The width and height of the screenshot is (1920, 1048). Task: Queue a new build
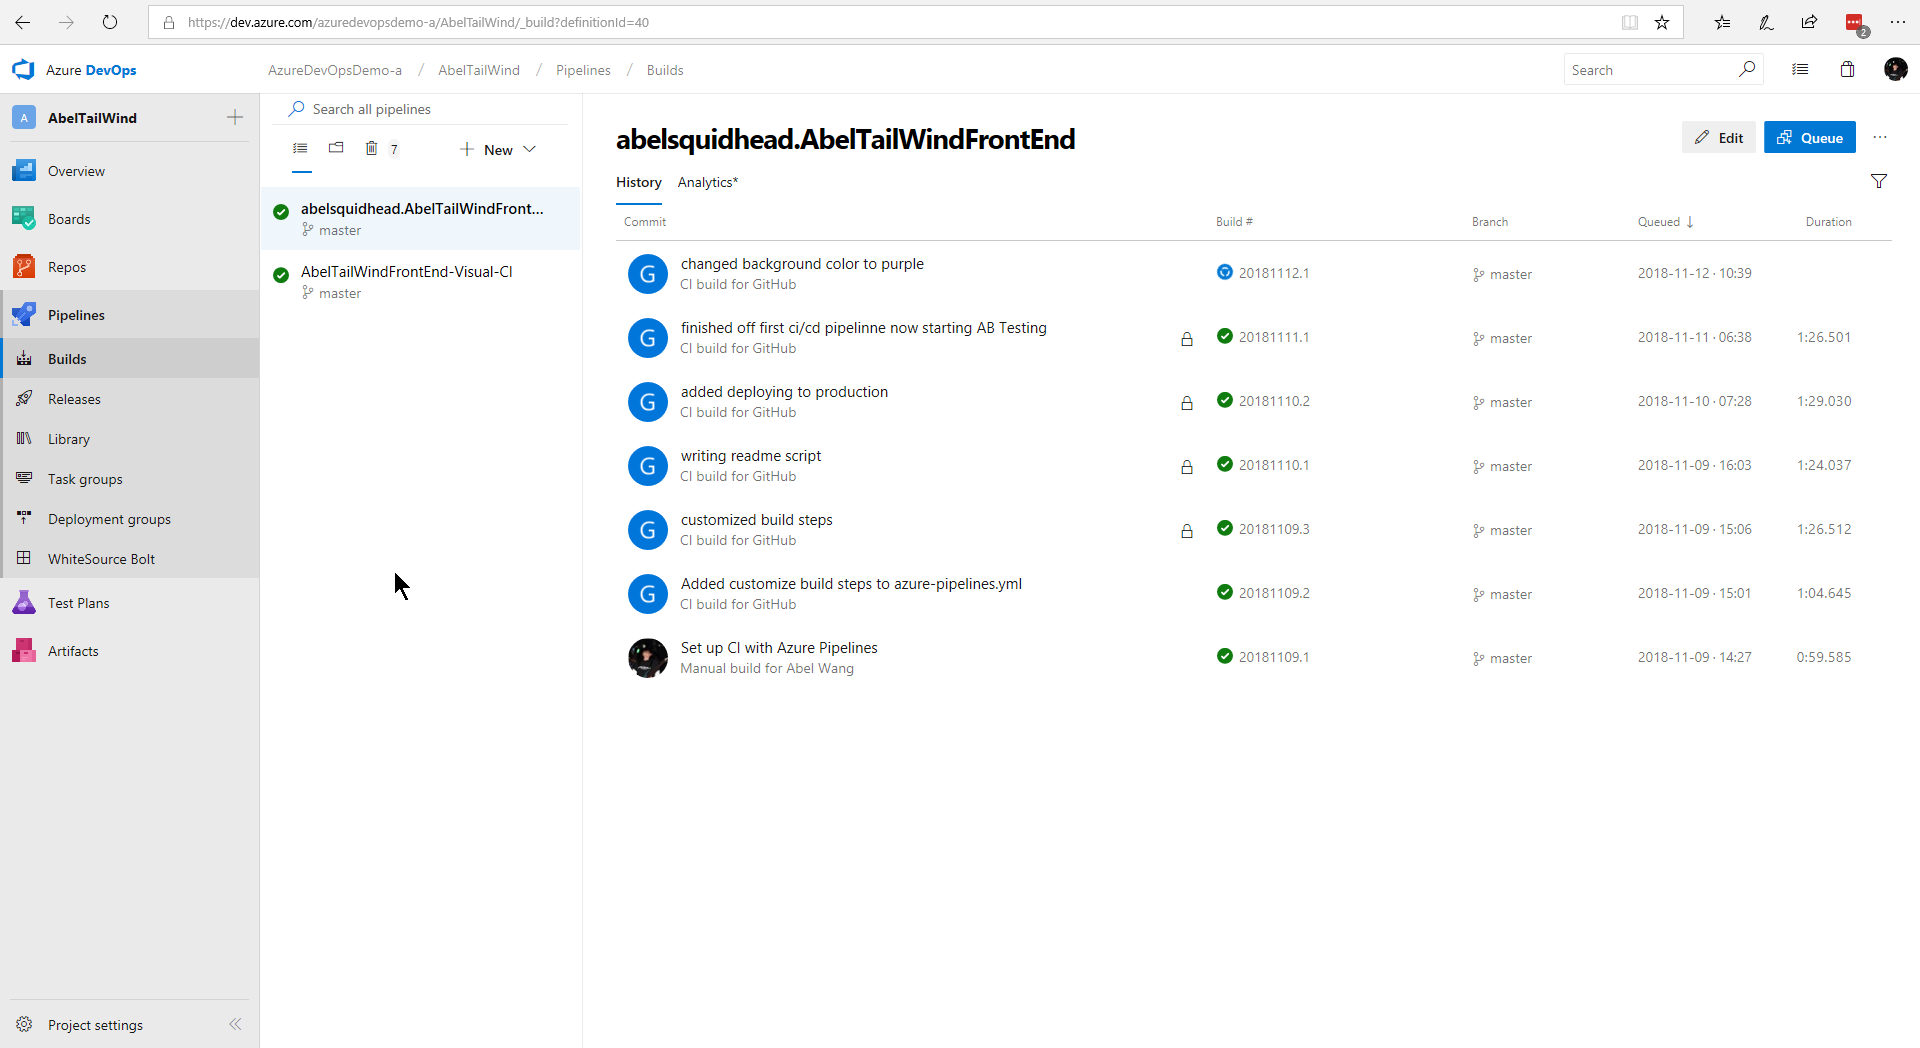(1810, 137)
